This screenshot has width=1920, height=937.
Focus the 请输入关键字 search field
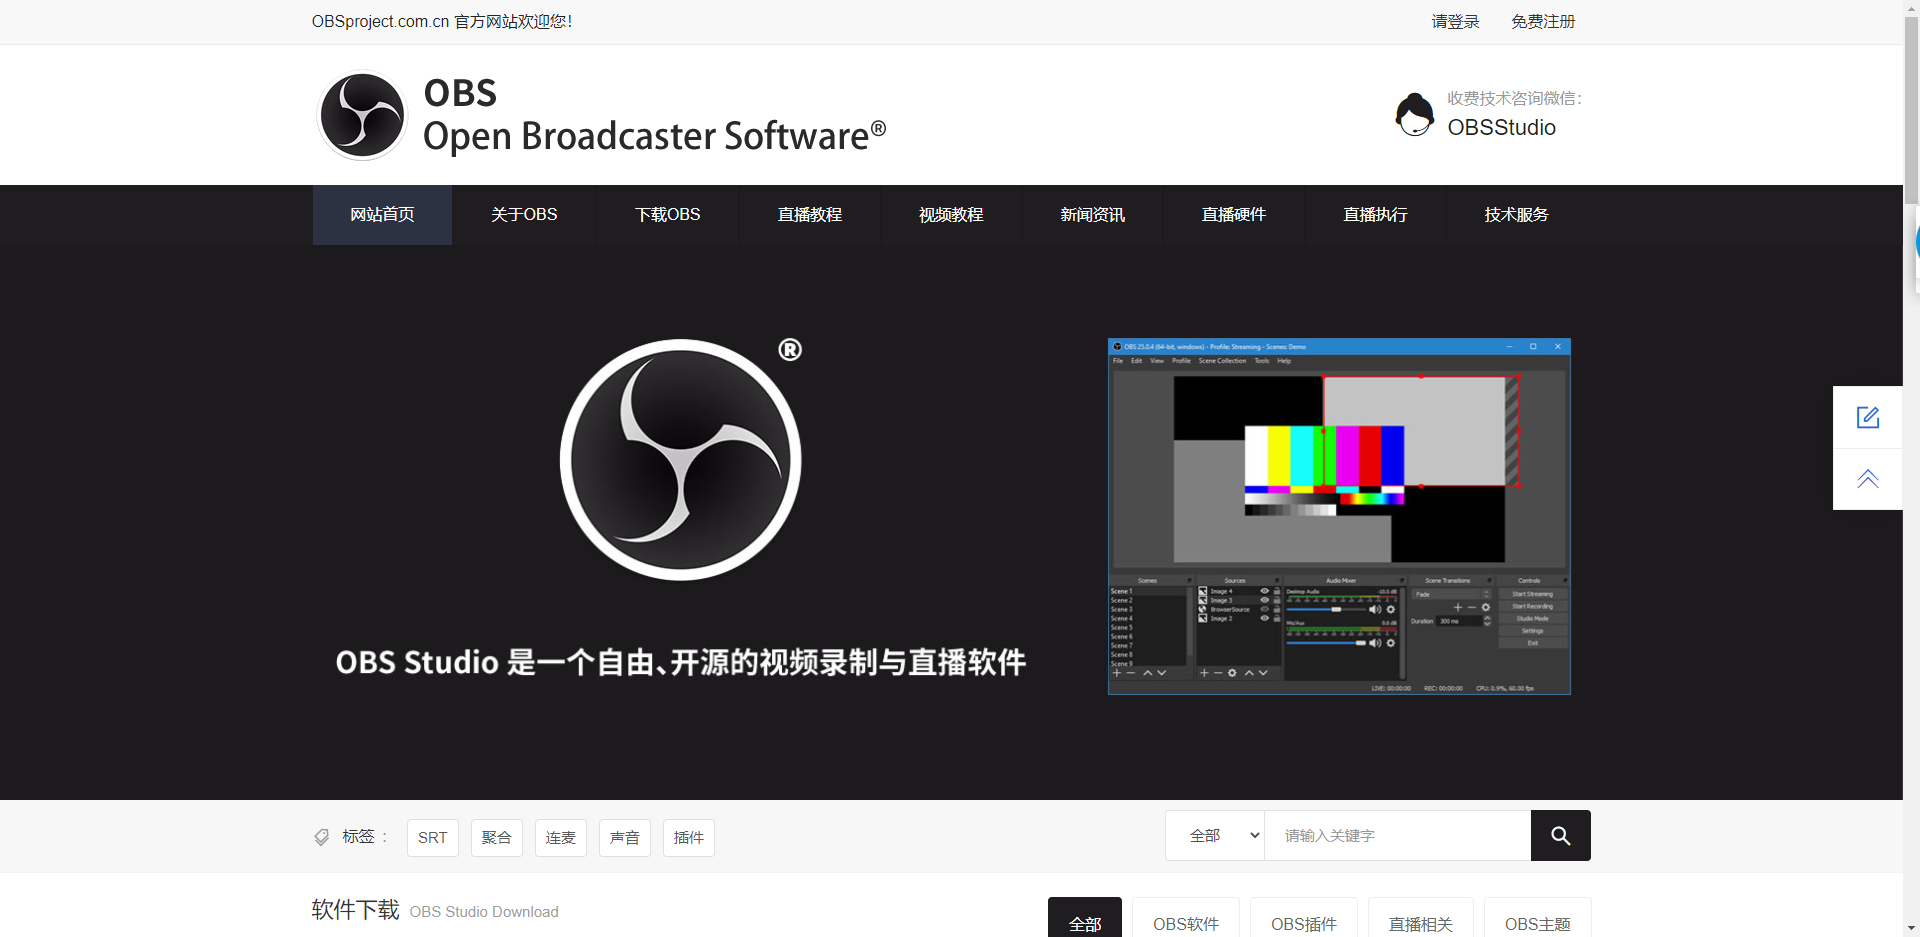coord(1397,835)
